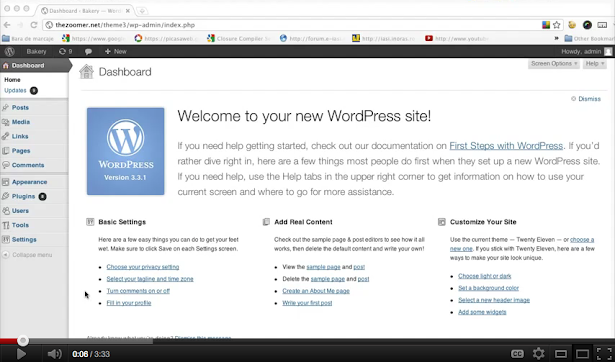Open the Appearance menu in sidebar
Screen dimensions: 615x362
tap(29, 182)
